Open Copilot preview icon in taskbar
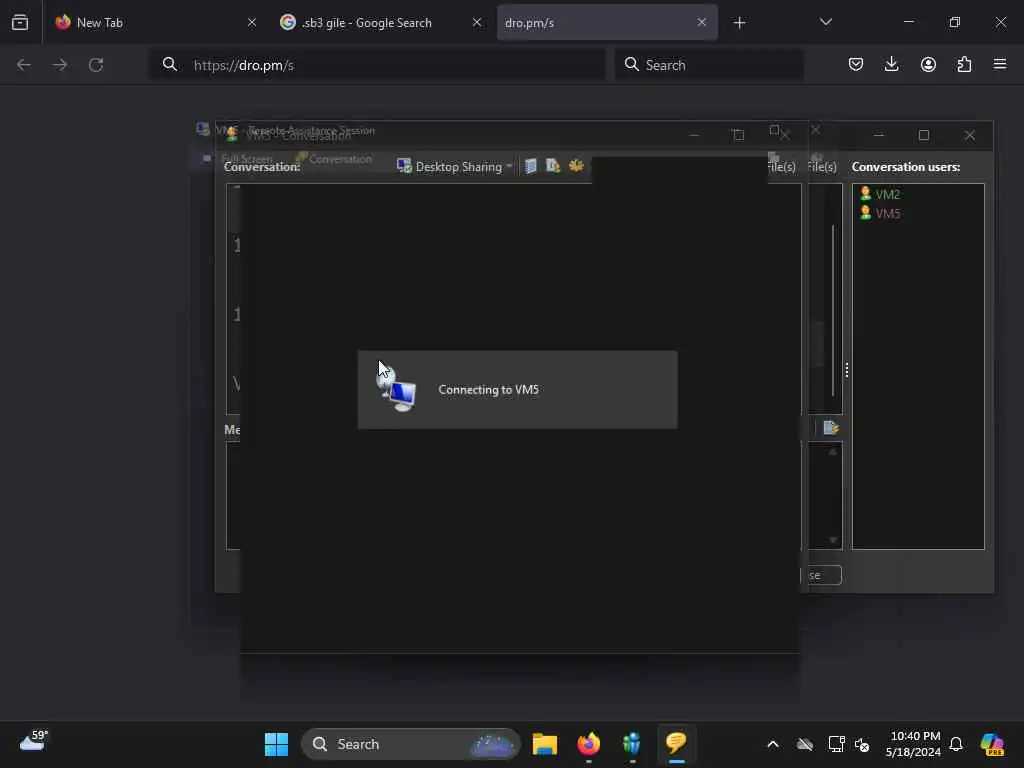 tap(992, 744)
